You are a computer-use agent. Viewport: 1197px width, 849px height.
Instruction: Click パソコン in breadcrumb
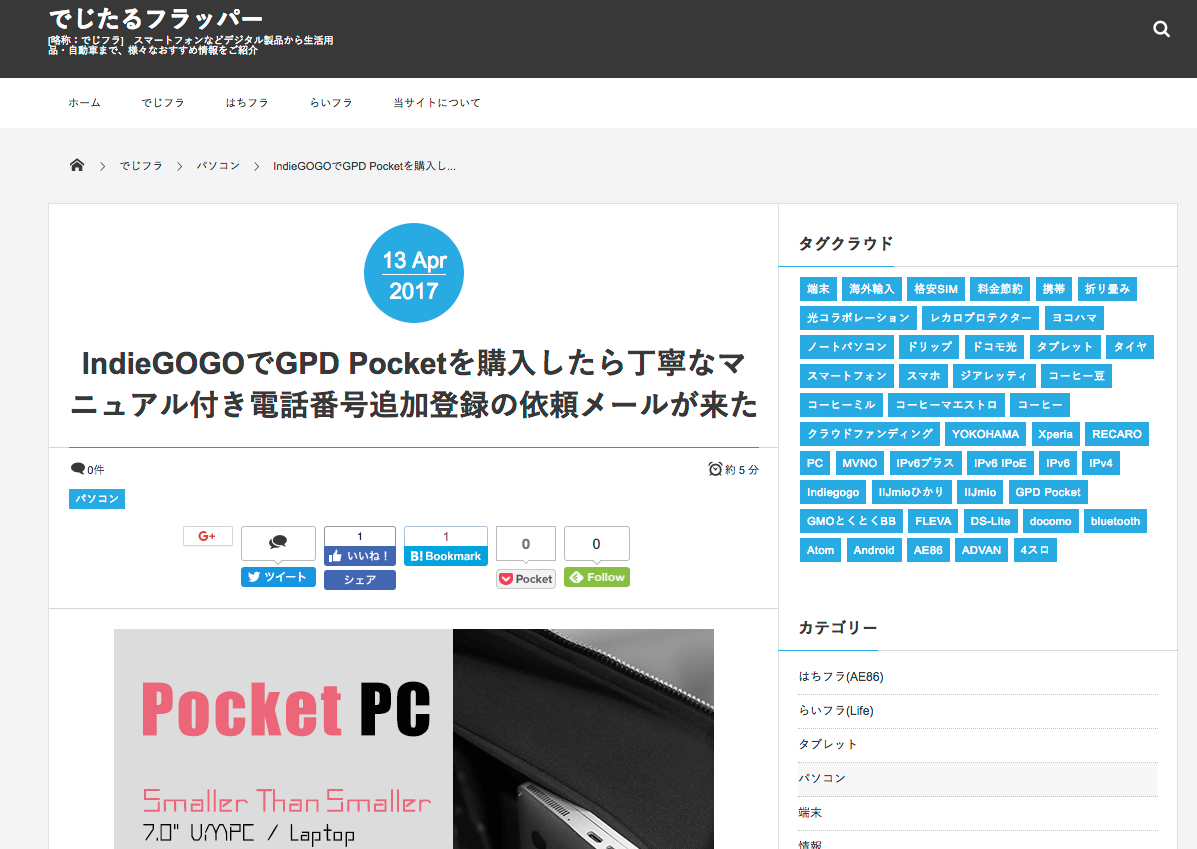coord(218,166)
